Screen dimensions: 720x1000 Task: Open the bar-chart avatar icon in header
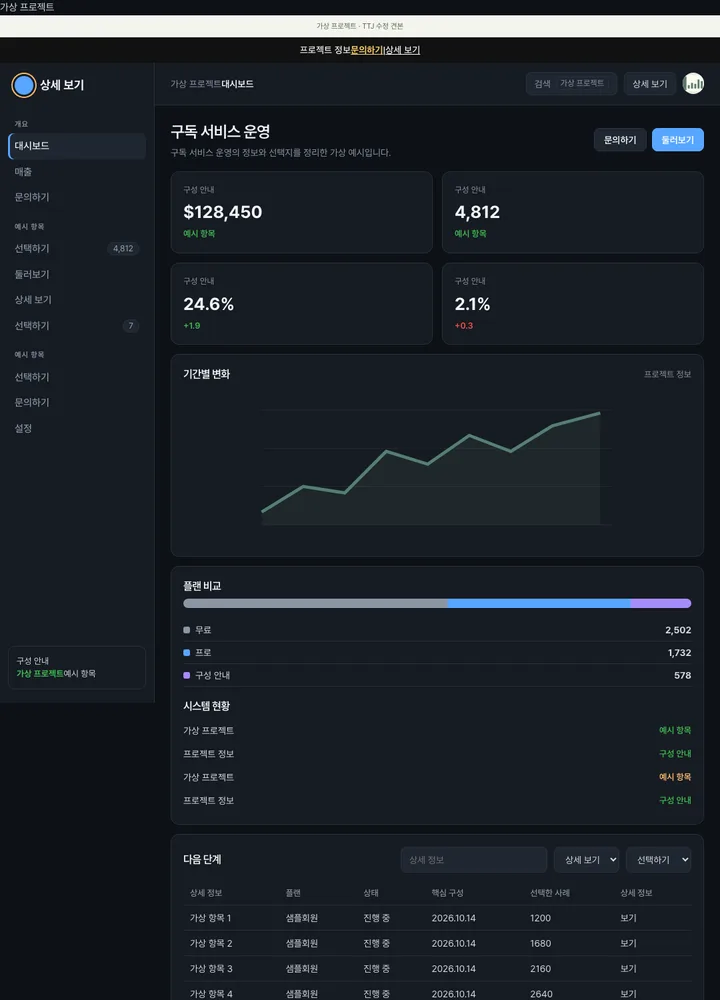coord(693,84)
